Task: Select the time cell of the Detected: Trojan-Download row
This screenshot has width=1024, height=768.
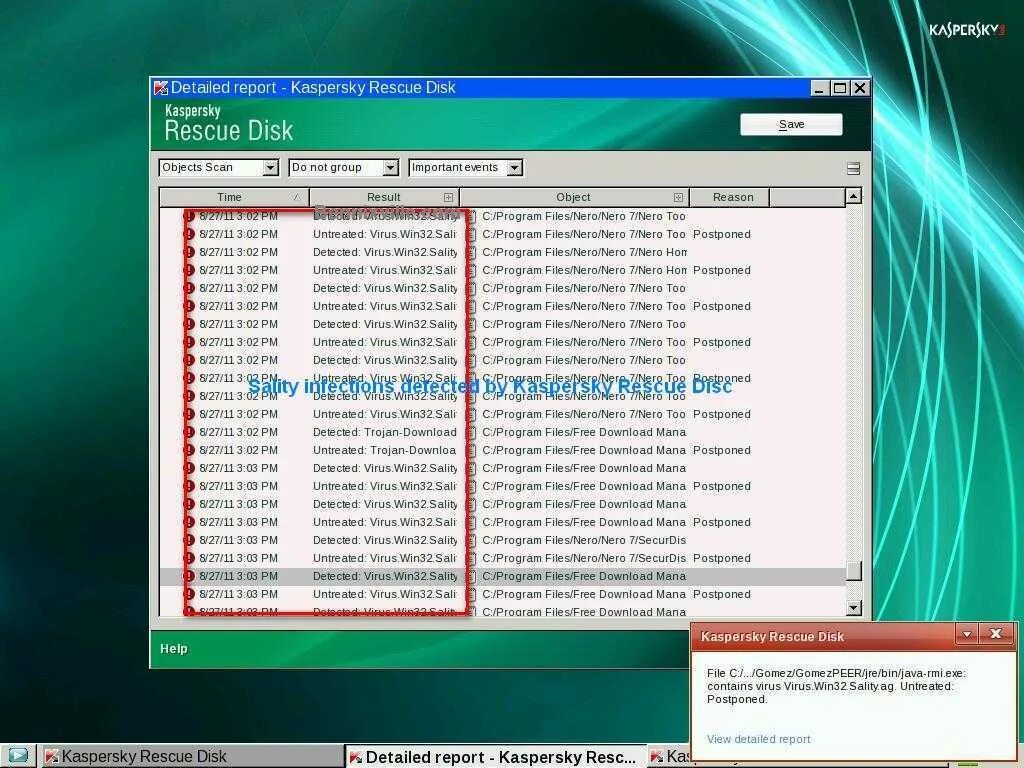Action: coord(238,432)
